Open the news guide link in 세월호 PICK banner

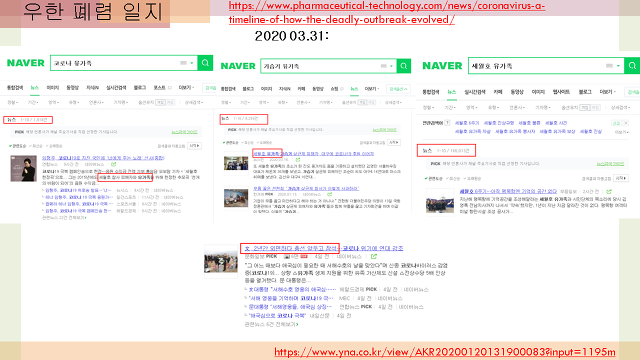[610, 164]
